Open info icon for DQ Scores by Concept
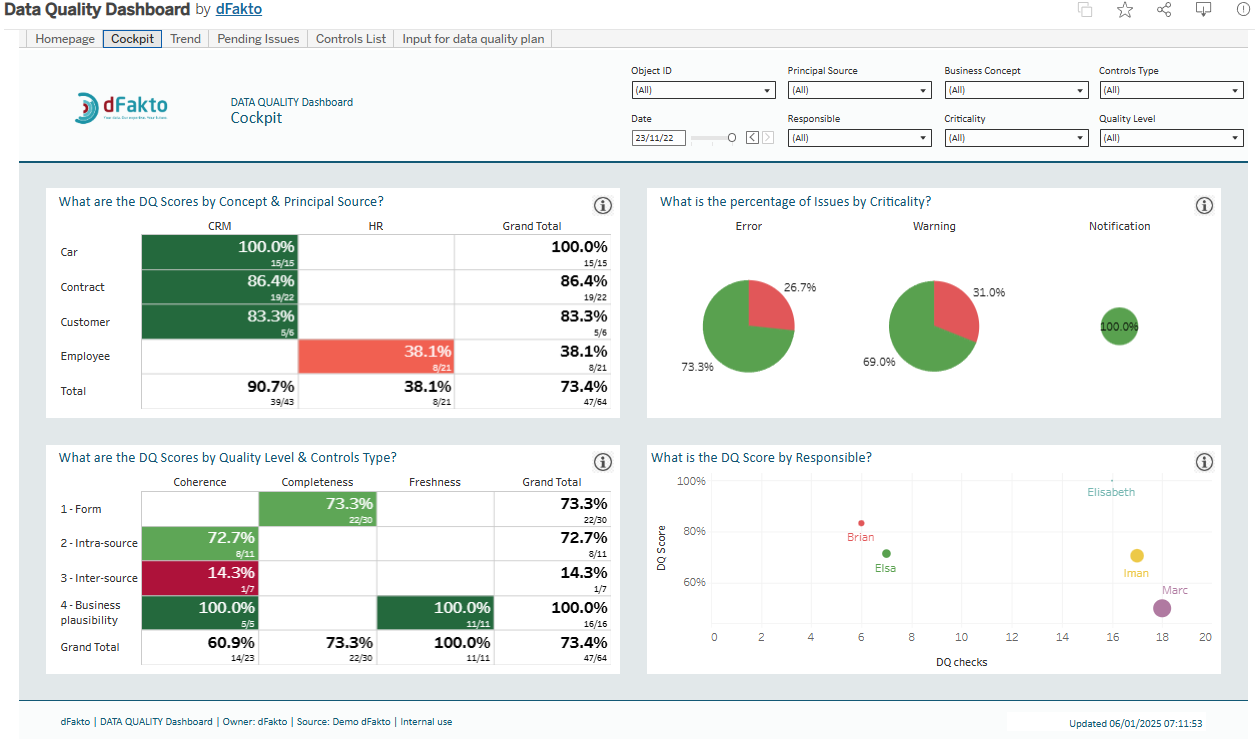1255x739 pixels. point(603,205)
